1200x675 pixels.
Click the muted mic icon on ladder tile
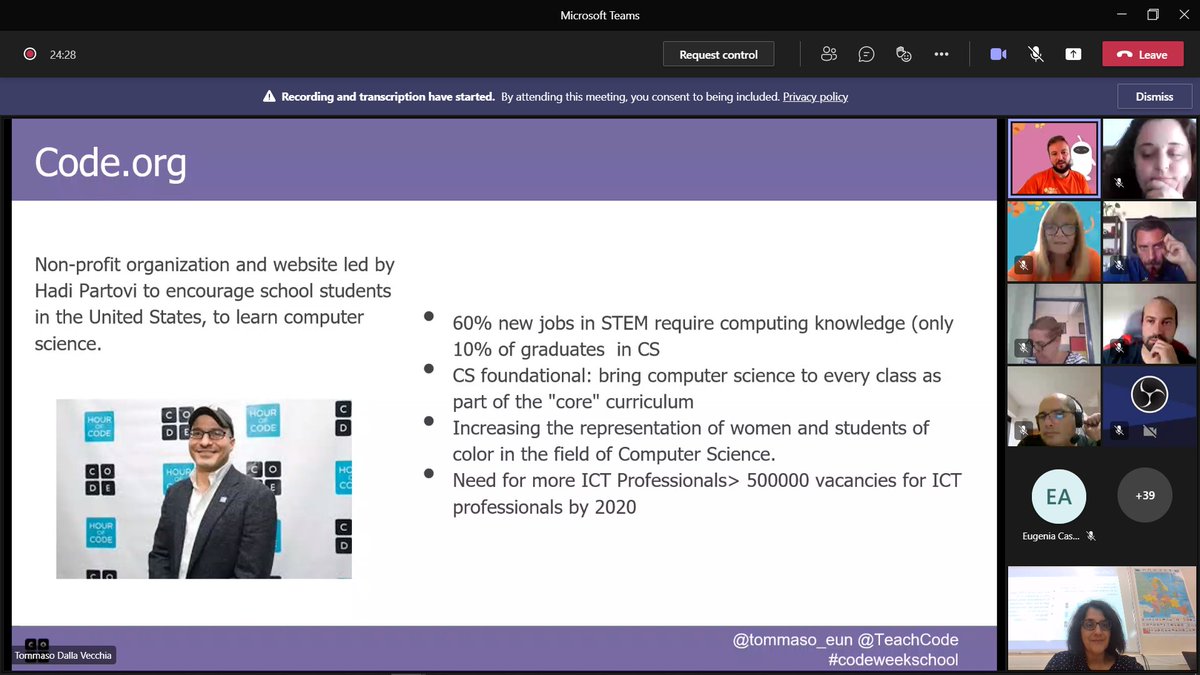(x=1023, y=348)
